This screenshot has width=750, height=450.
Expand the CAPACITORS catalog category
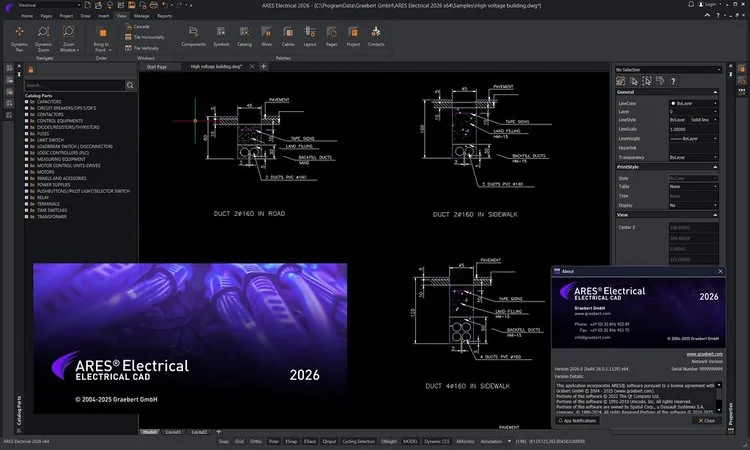[27, 102]
